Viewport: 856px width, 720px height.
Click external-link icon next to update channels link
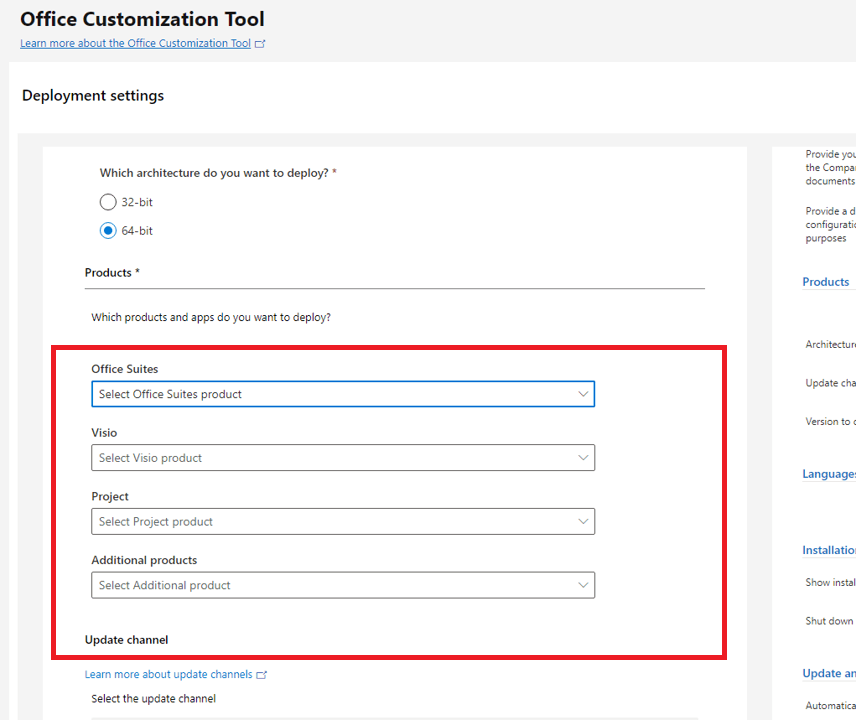point(262,675)
